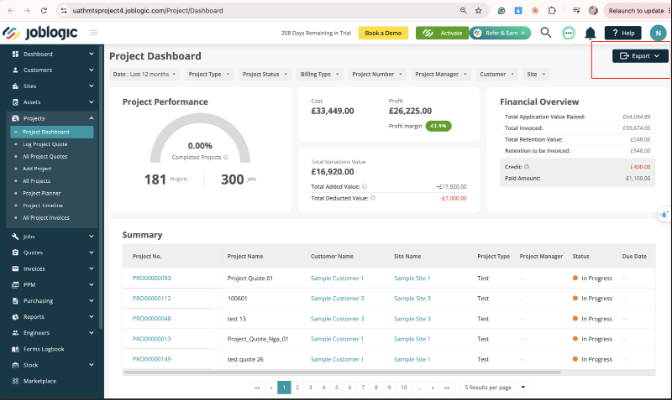Reload the page in browser
The height and width of the screenshot is (400, 672).
44,11
